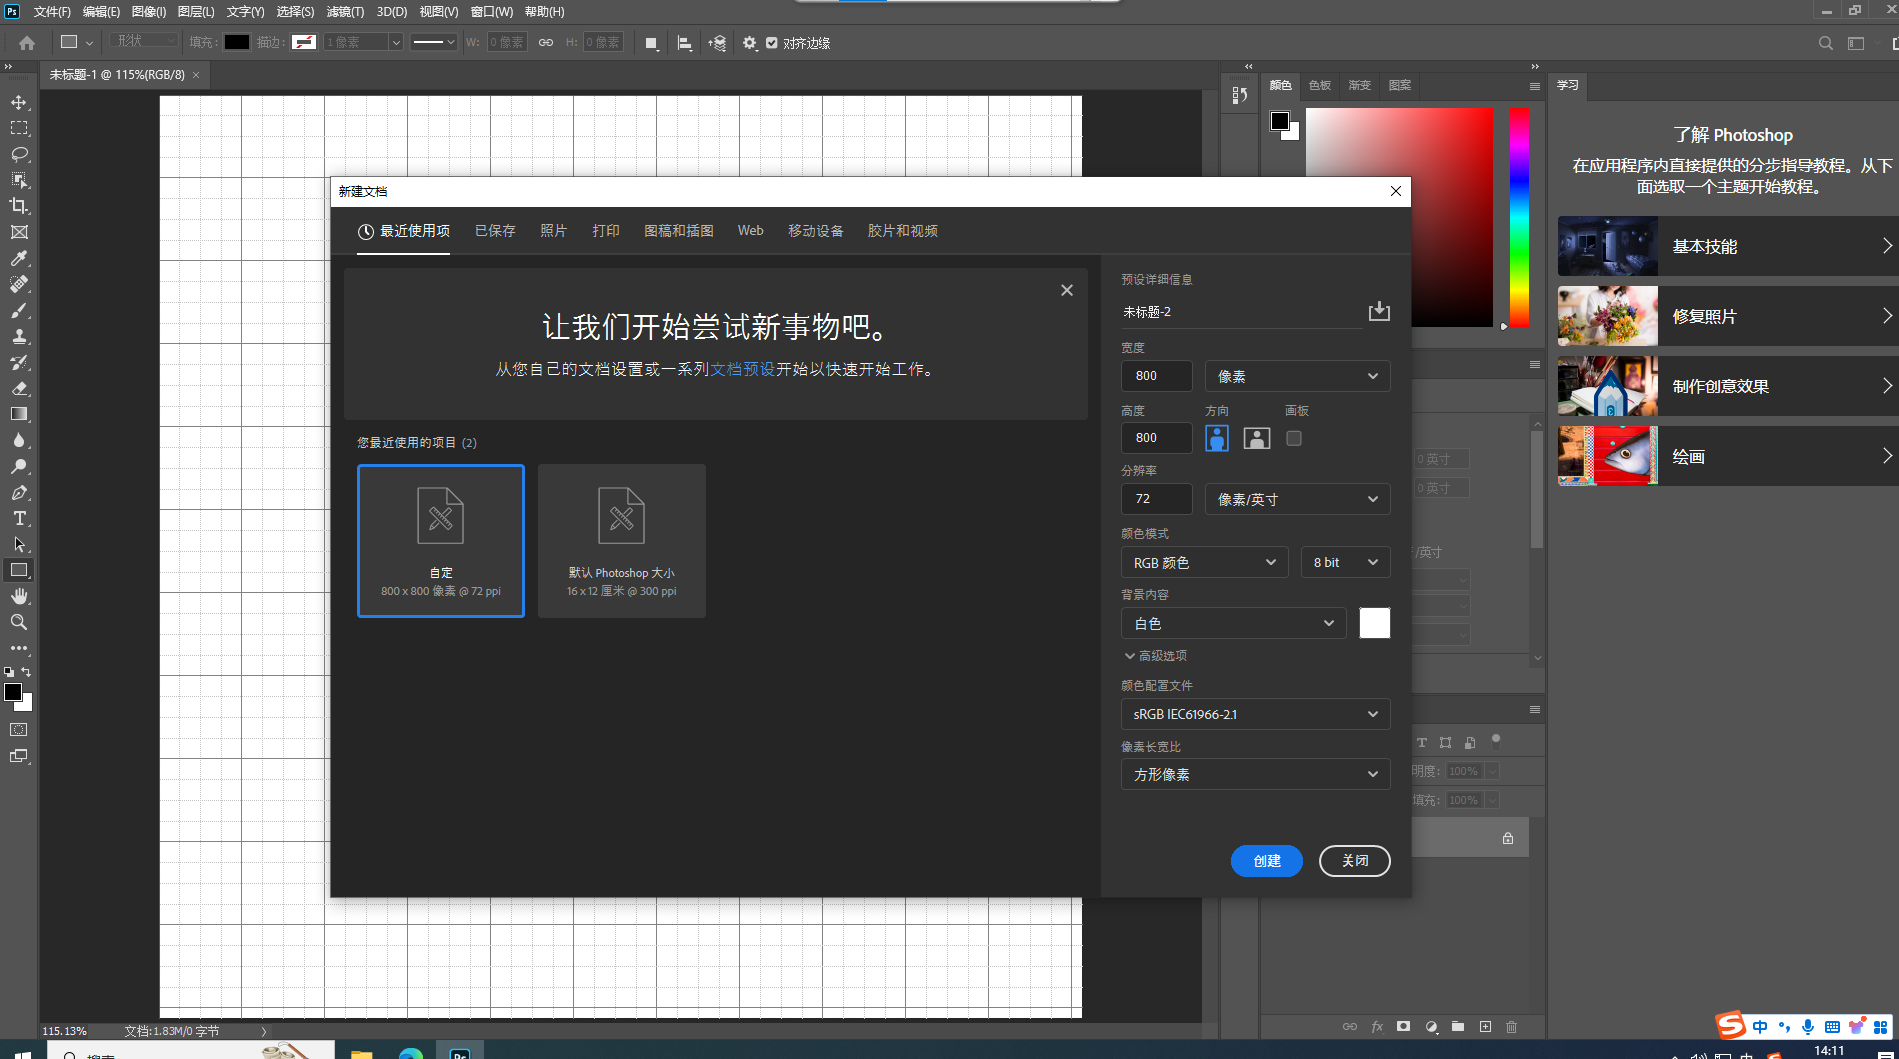Open the RGB color mode dropdown

point(1205,563)
